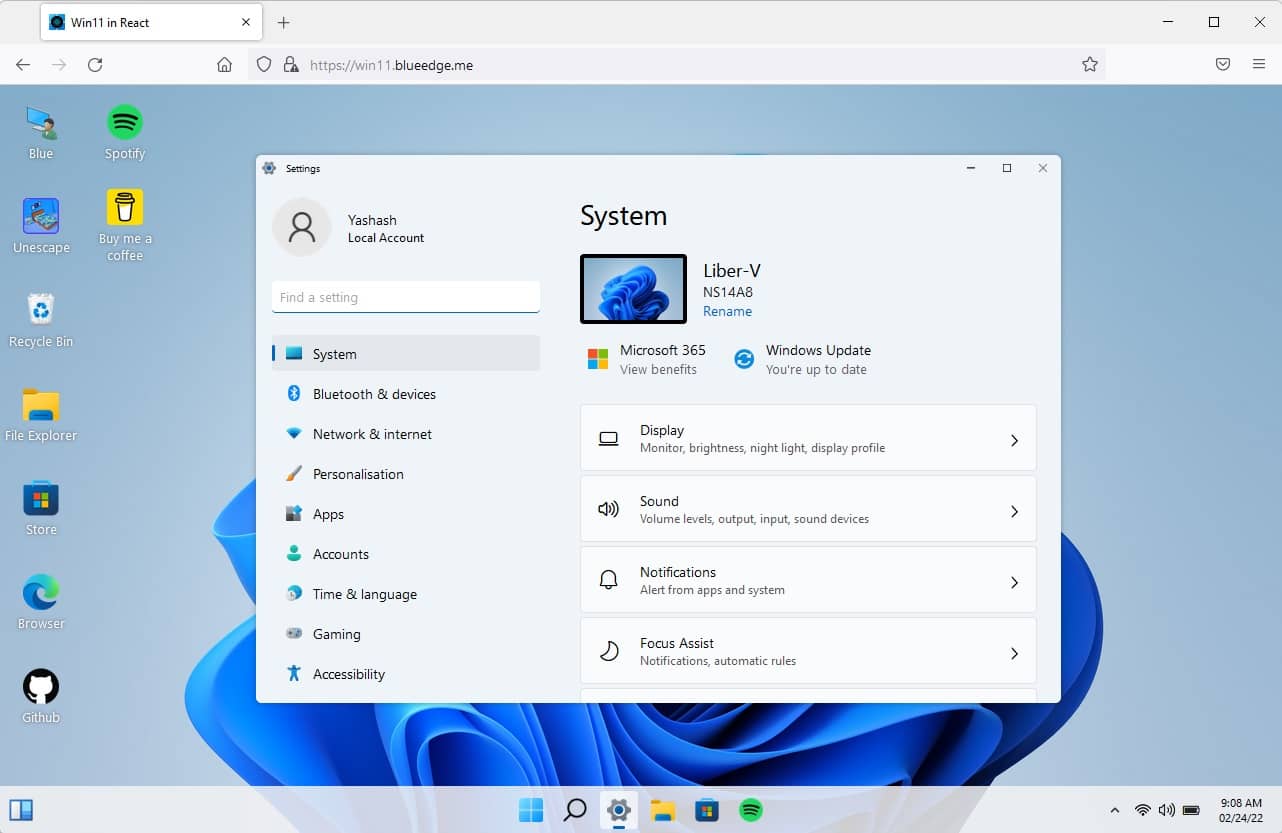Open the Recycle Bin on the desktop
Viewport: 1282px width, 833px height.
[x=41, y=320]
